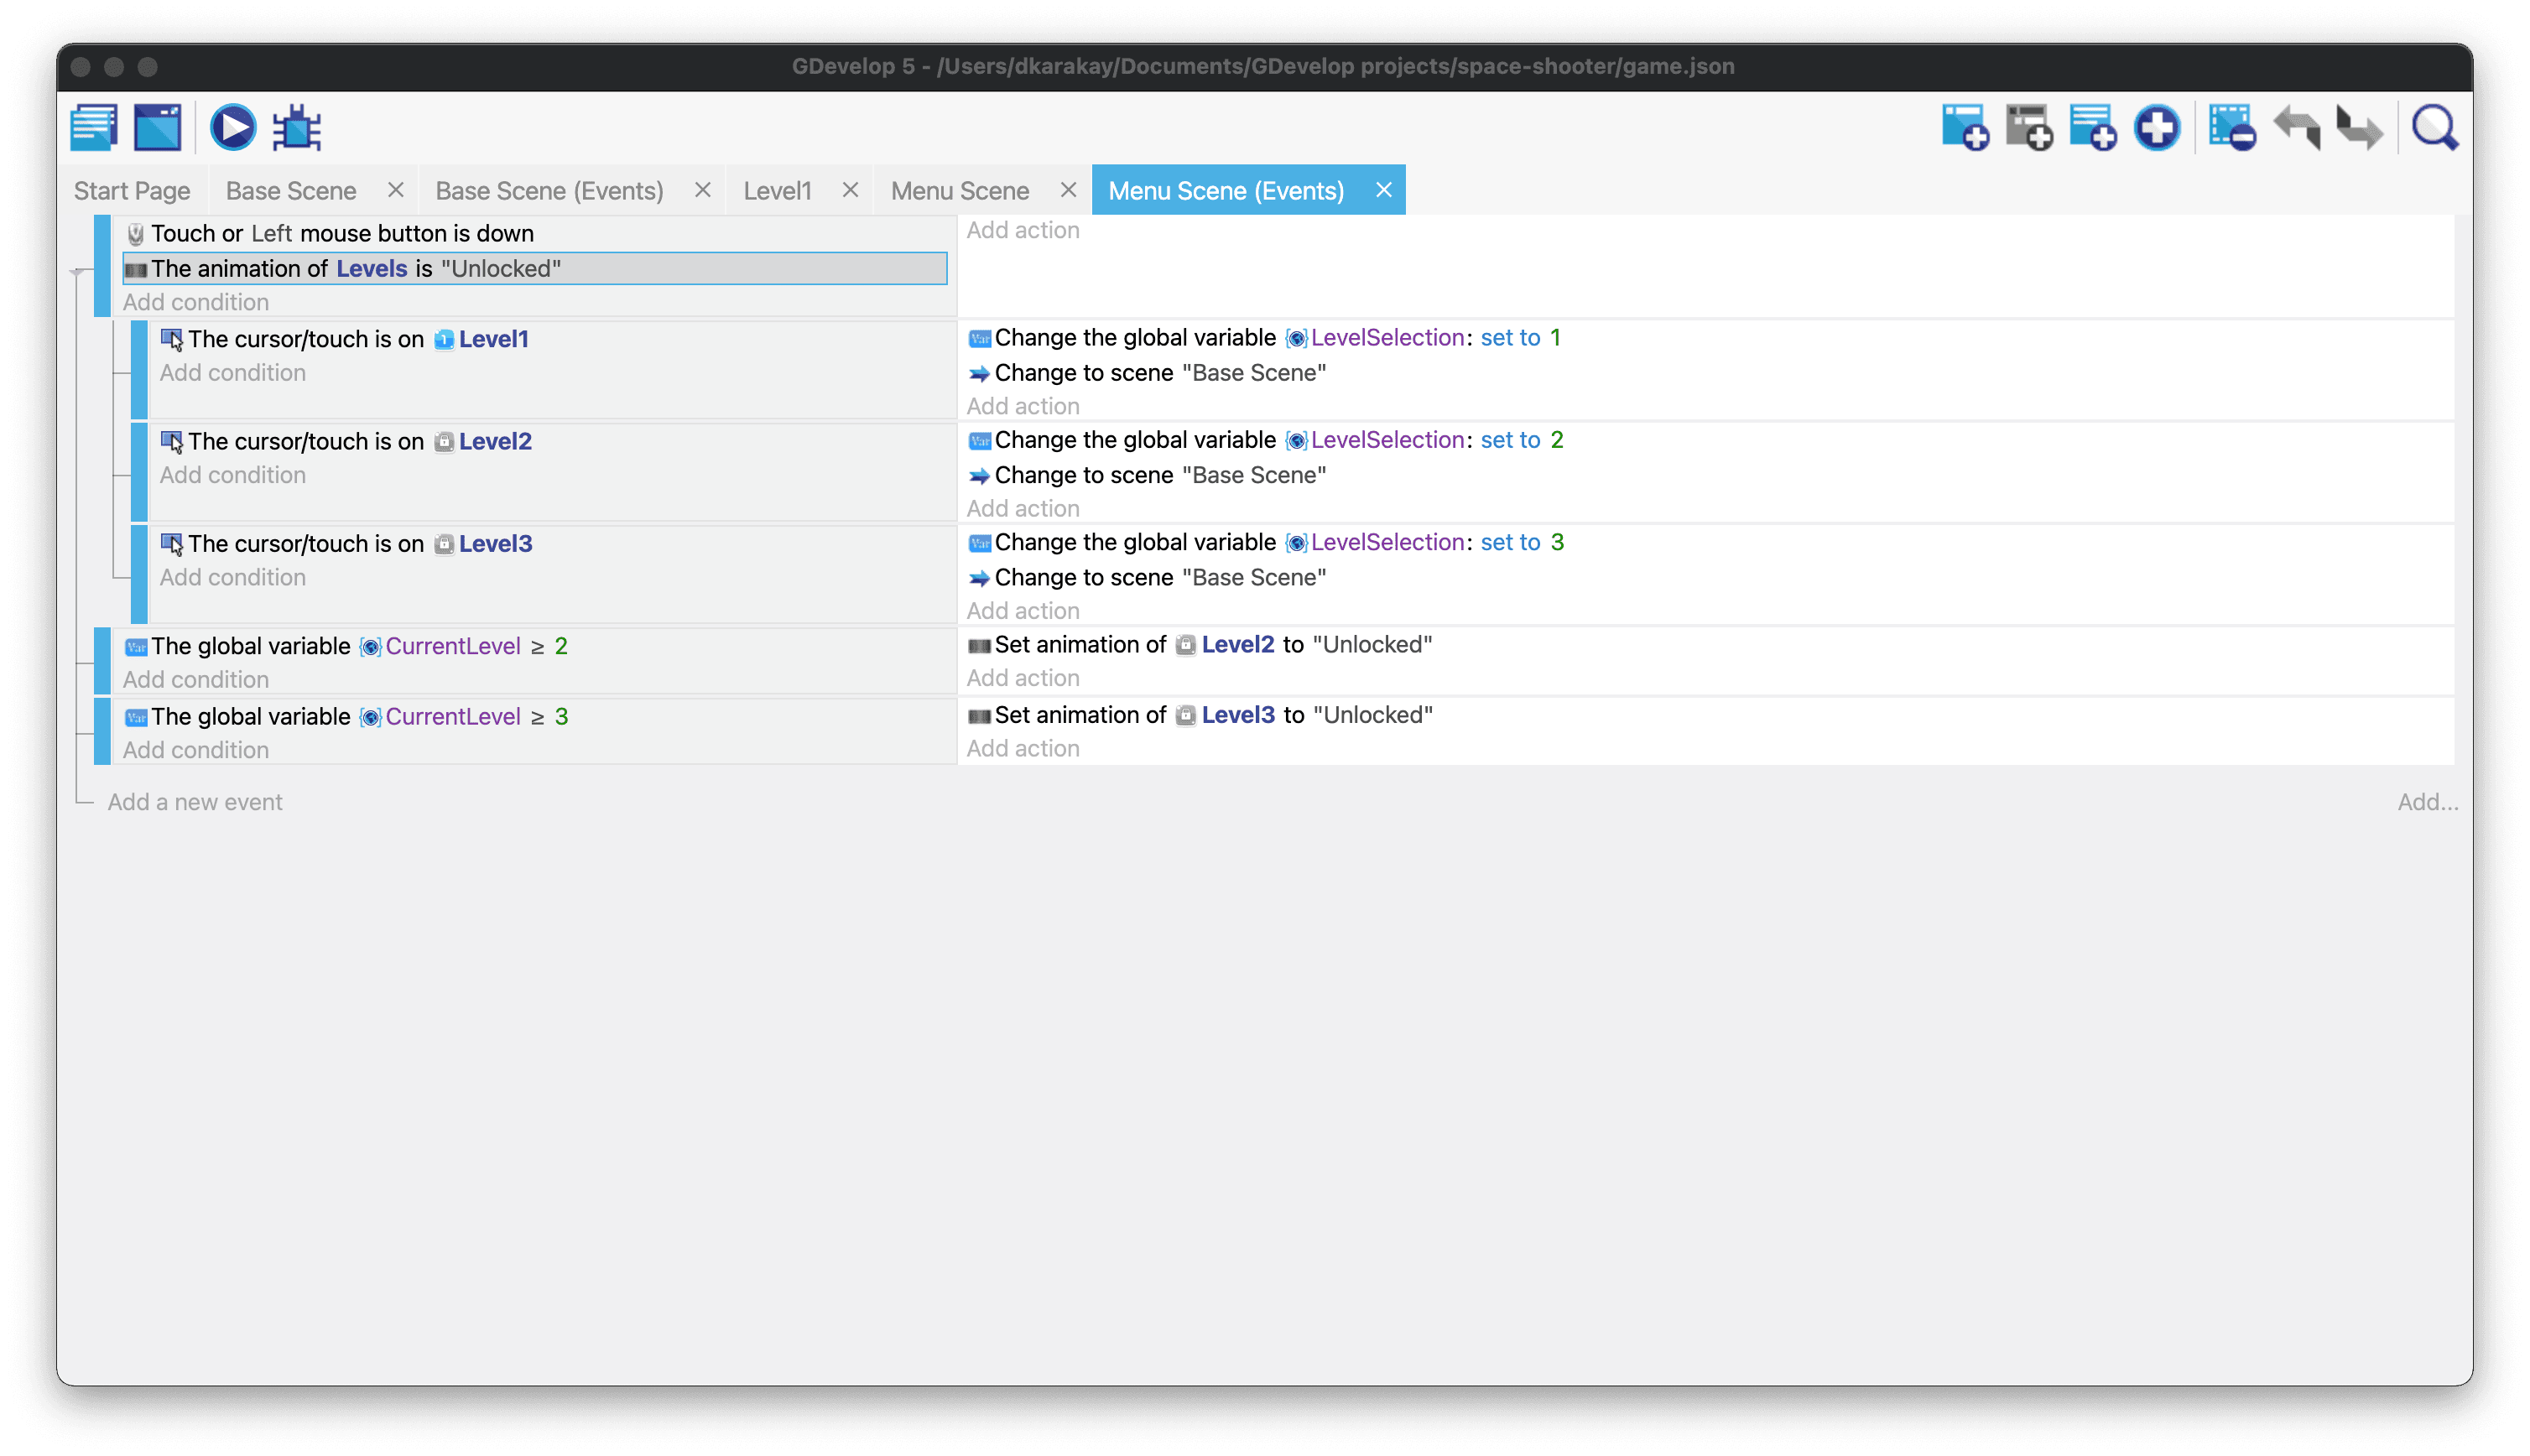
Task: Collapse the first event's sub-events
Action: pyautogui.click(x=77, y=271)
